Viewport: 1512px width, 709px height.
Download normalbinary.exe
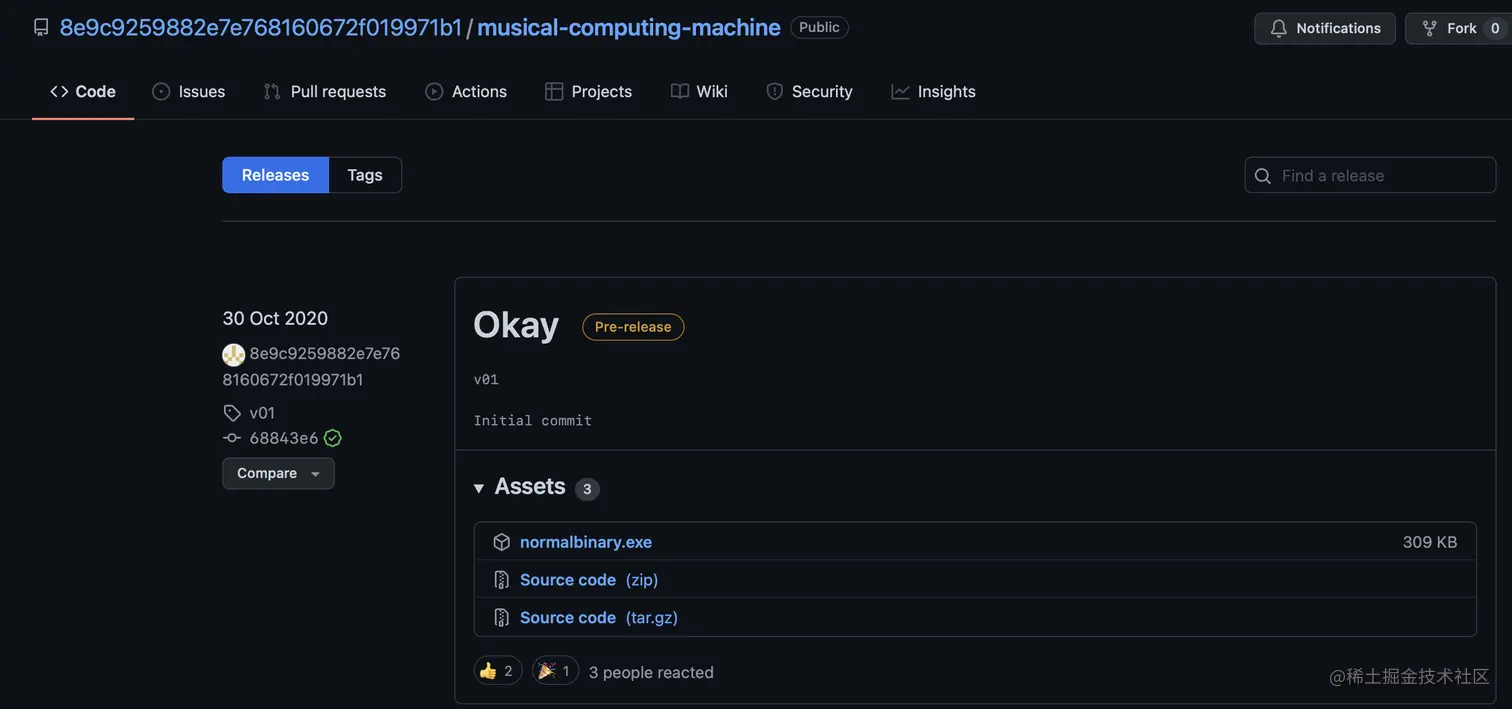586,542
